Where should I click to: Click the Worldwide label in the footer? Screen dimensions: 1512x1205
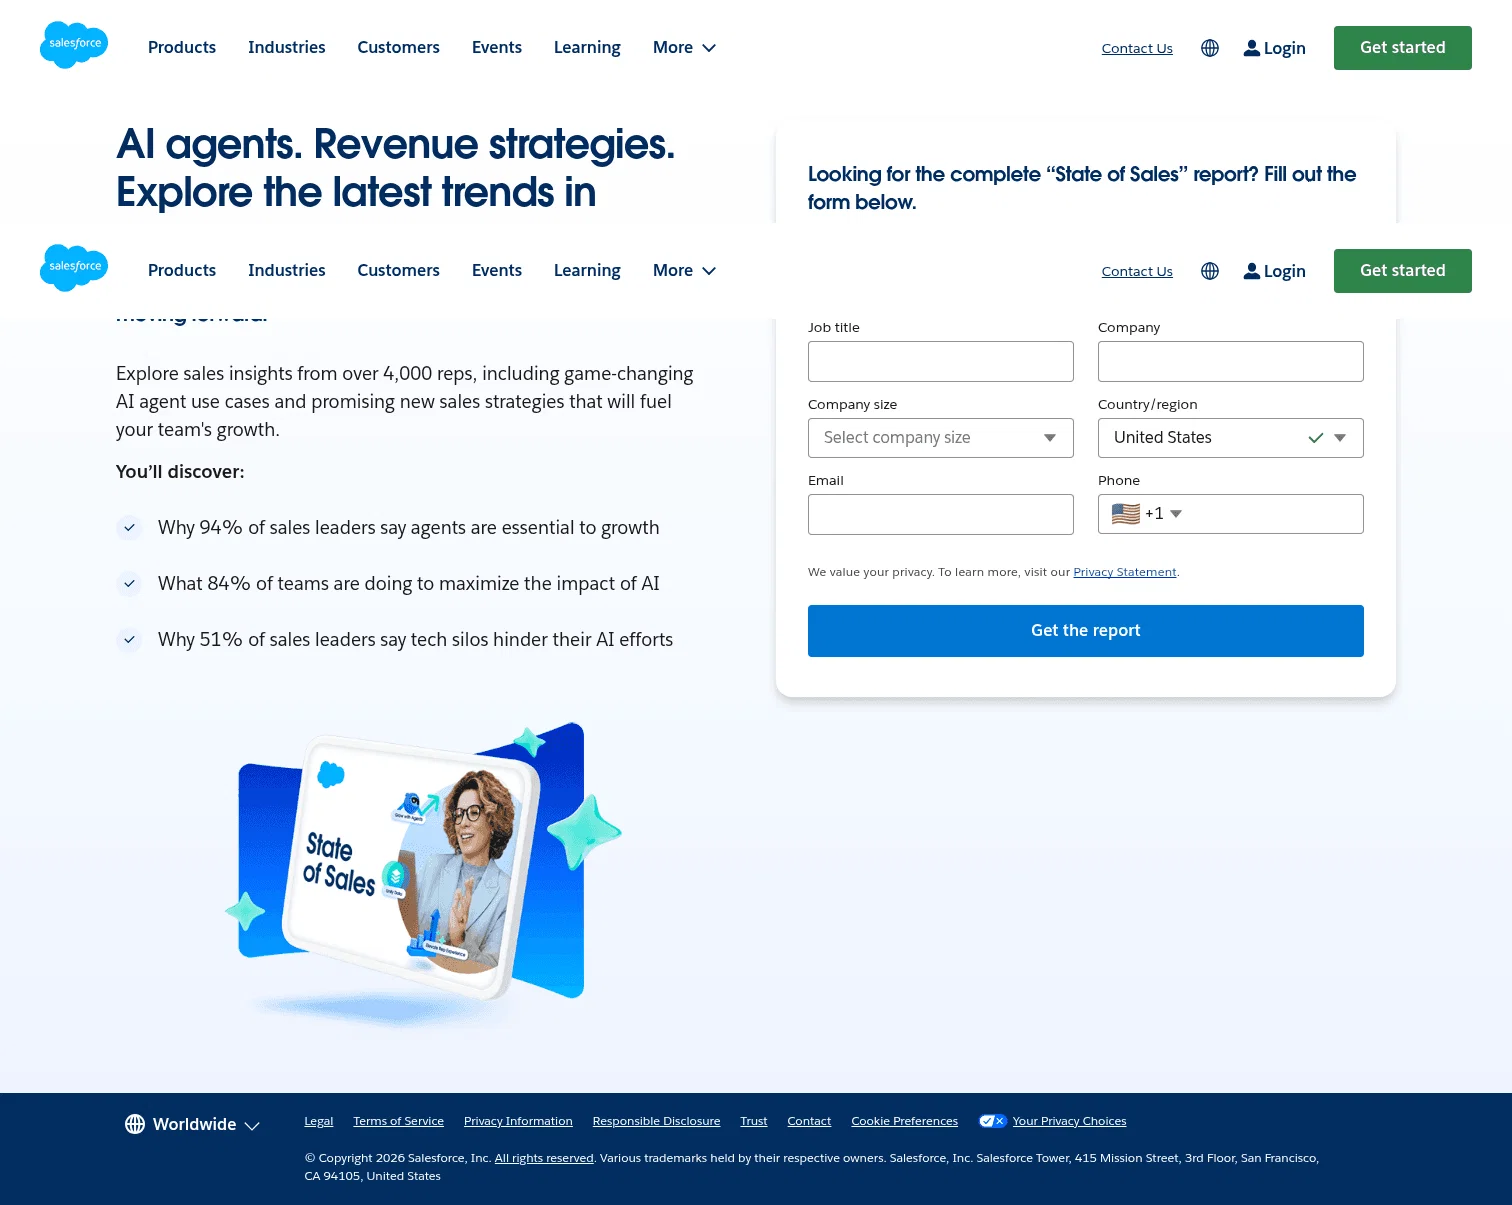pos(195,1124)
